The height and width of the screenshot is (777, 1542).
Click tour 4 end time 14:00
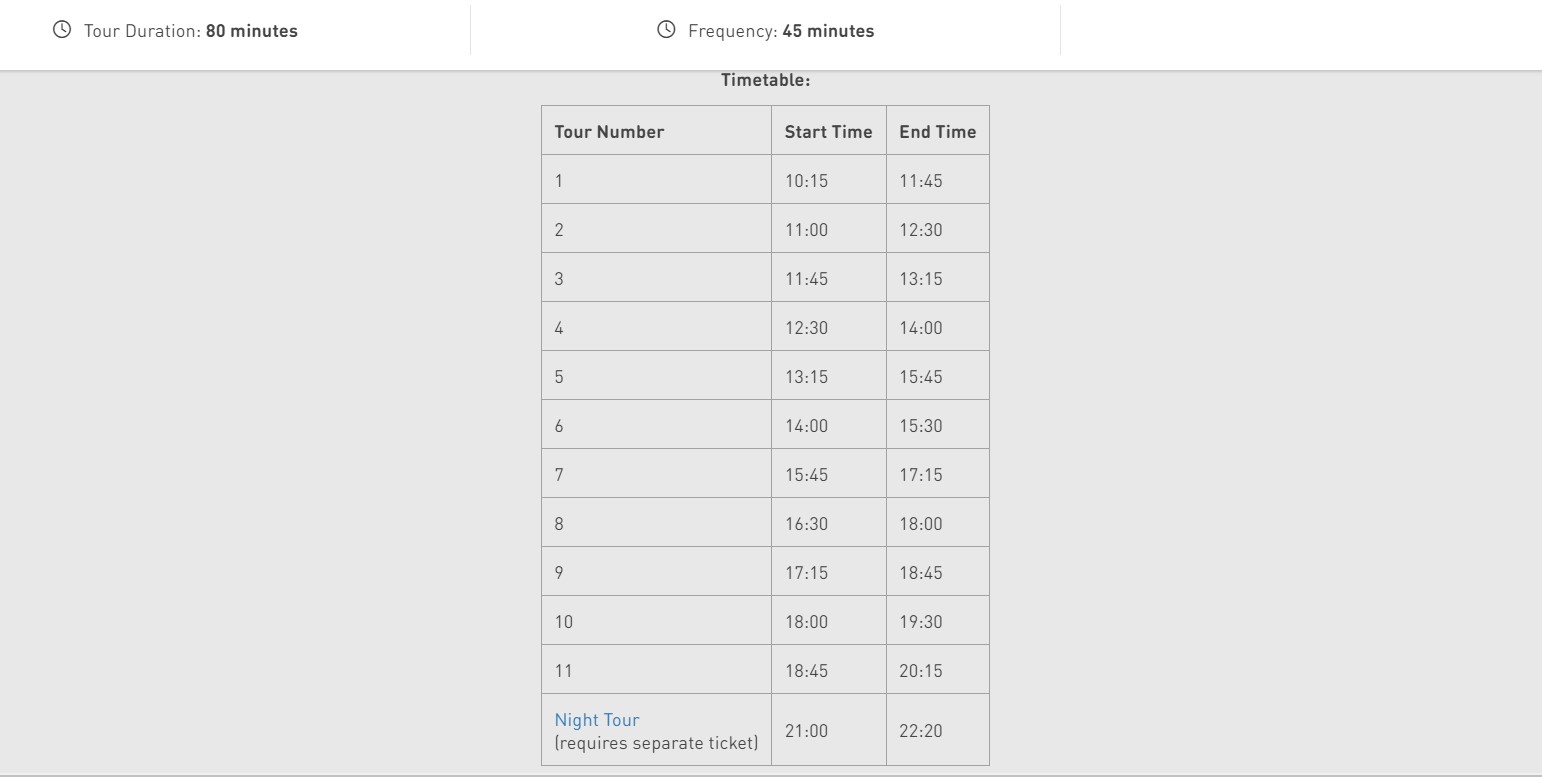point(921,328)
